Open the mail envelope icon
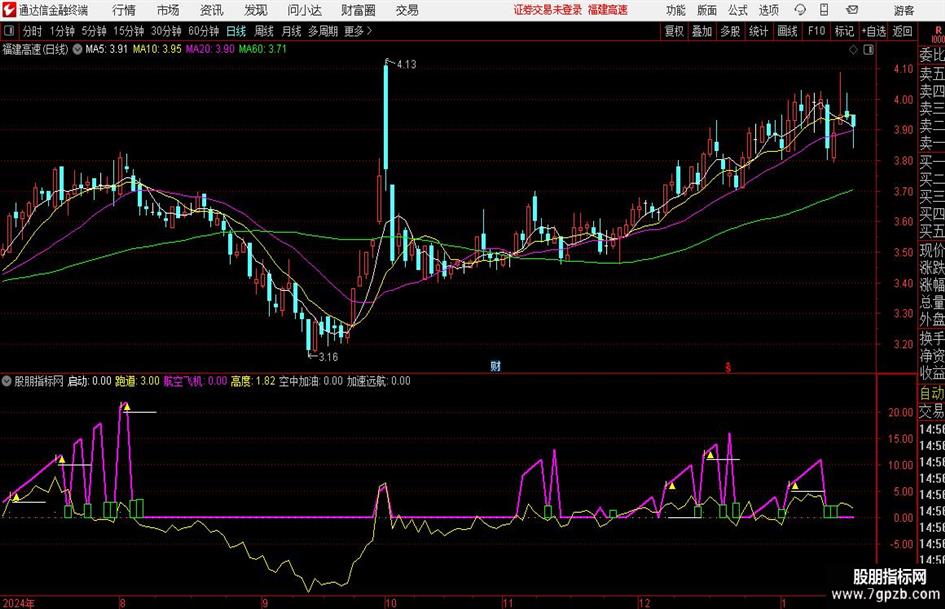This screenshot has width=945, height=609. (x=852, y=10)
